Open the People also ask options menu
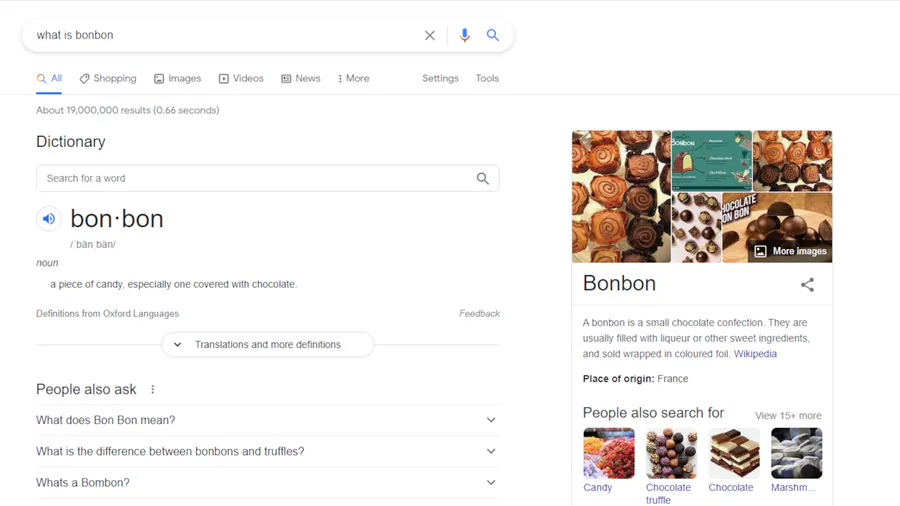 [153, 390]
